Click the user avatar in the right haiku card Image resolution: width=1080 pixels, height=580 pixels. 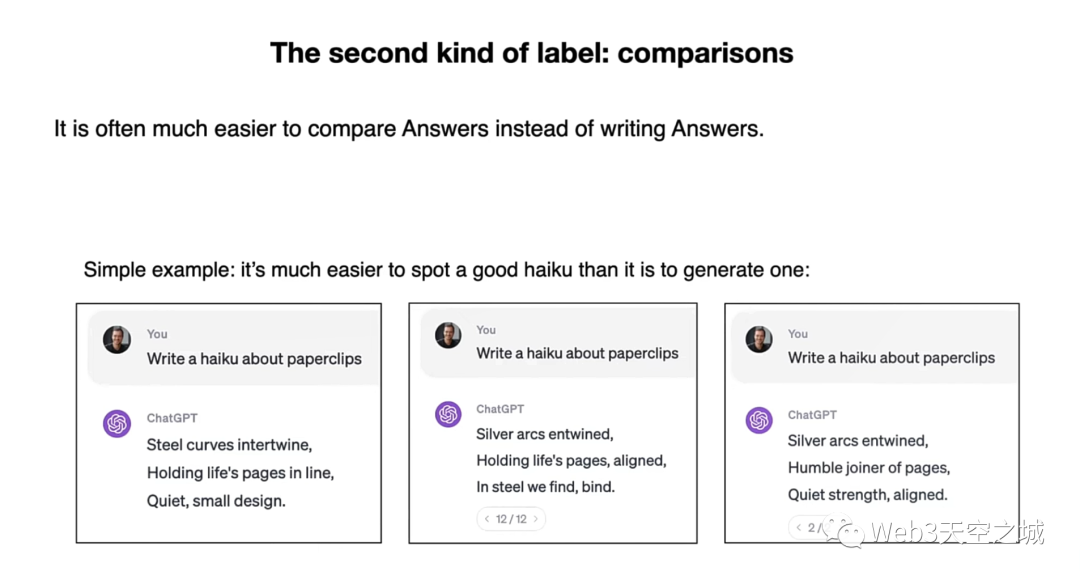point(759,340)
